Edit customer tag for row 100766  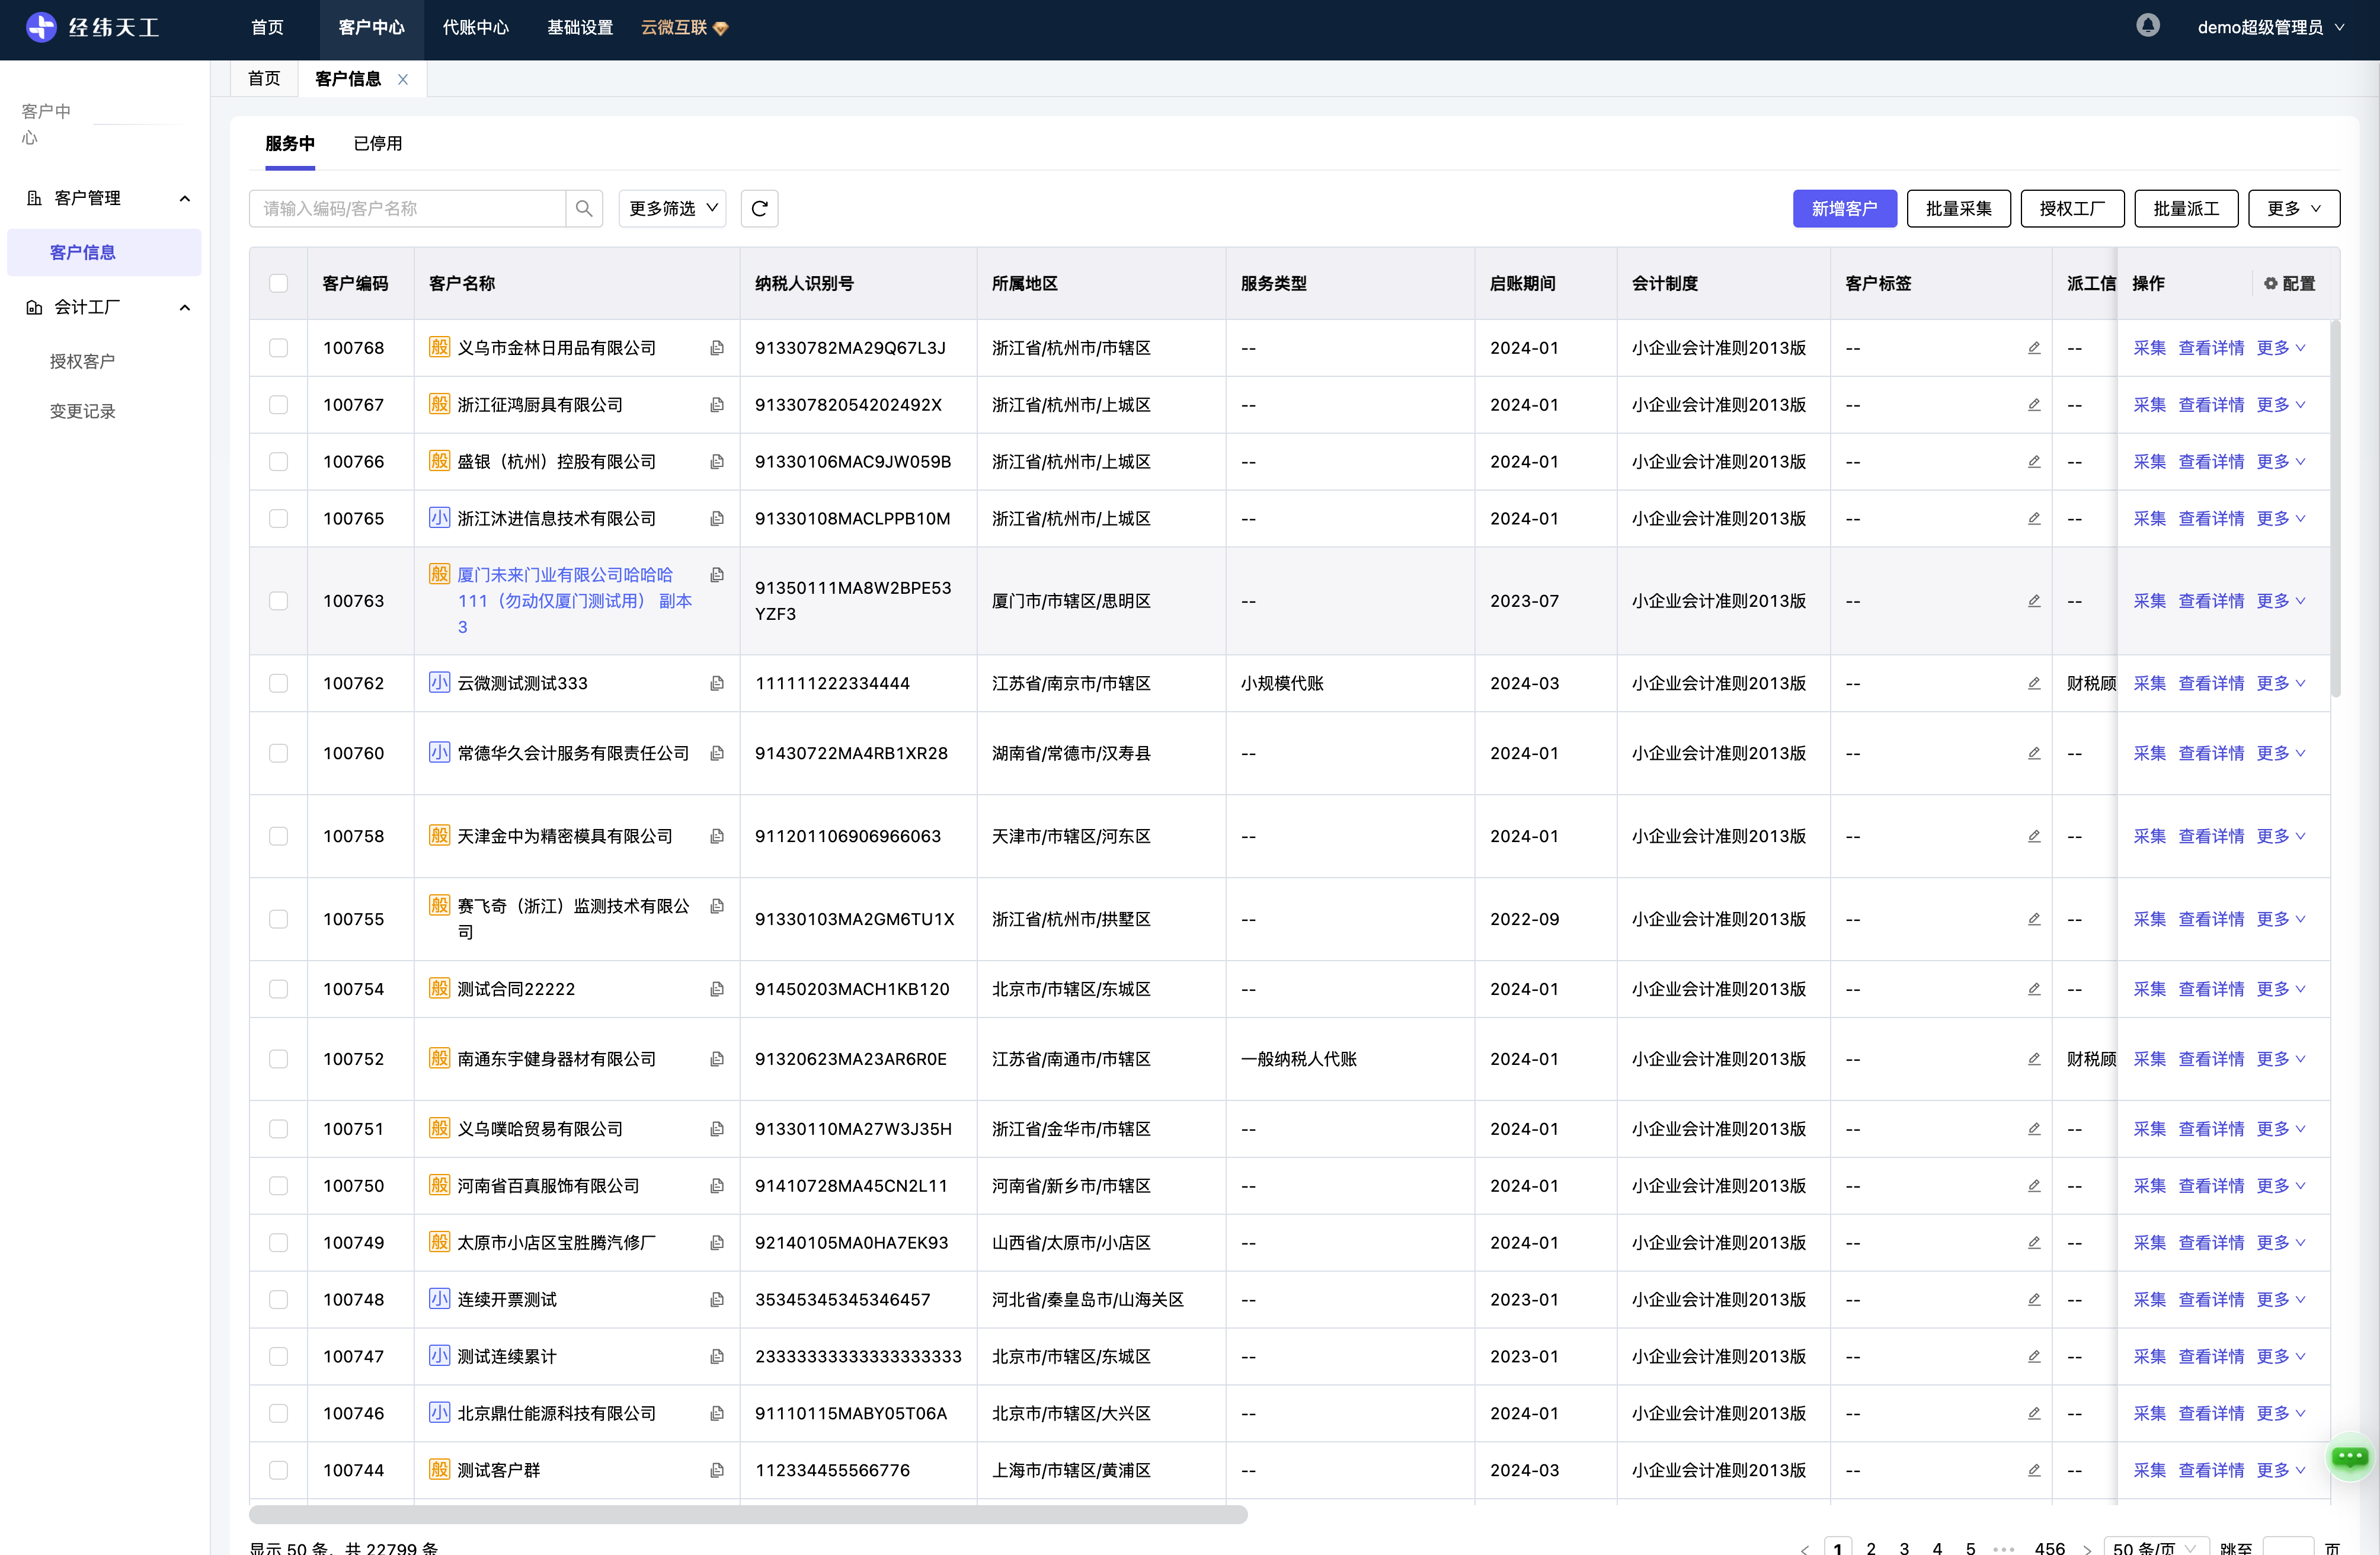point(2034,462)
